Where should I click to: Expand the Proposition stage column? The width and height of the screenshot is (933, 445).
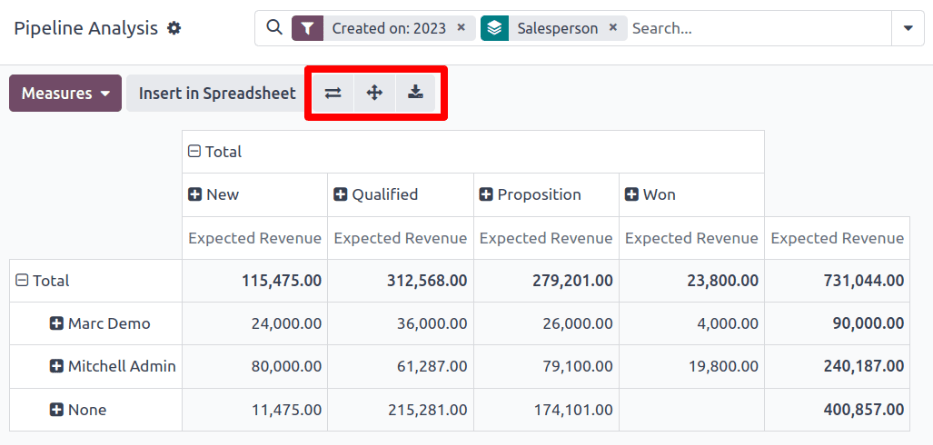click(486, 195)
